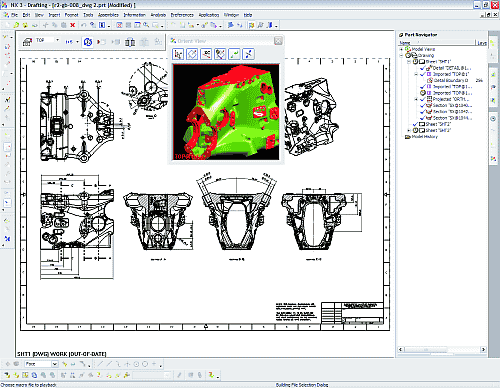
Task: Click the isometric wireframe drawing view
Action: 311,117
